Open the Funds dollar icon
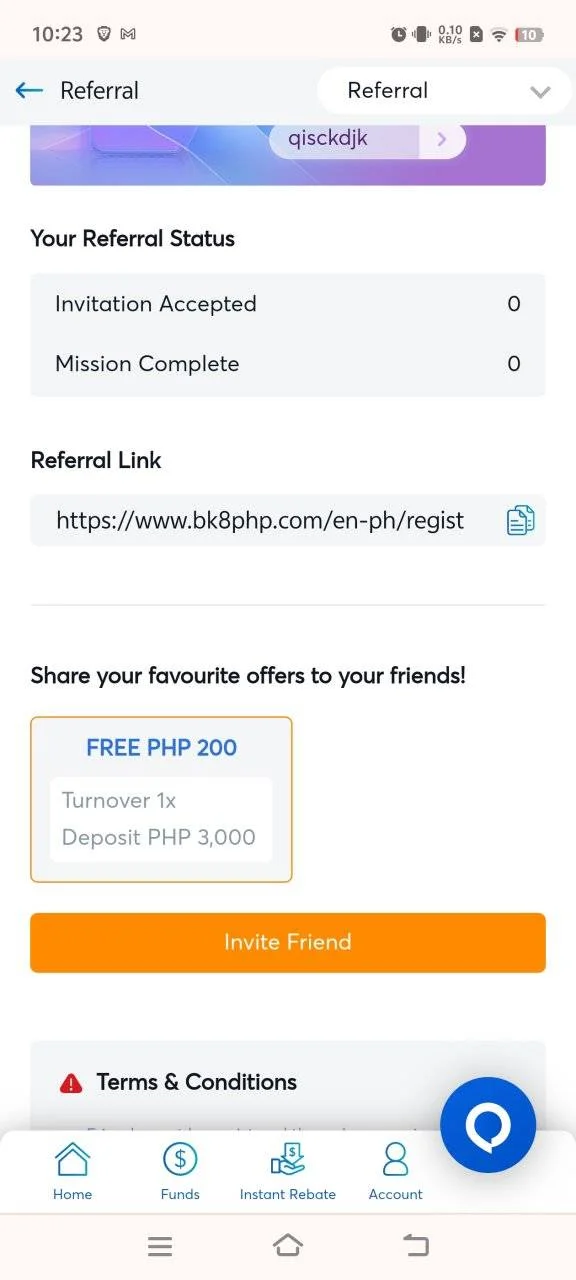The width and height of the screenshot is (576, 1280). [180, 1160]
